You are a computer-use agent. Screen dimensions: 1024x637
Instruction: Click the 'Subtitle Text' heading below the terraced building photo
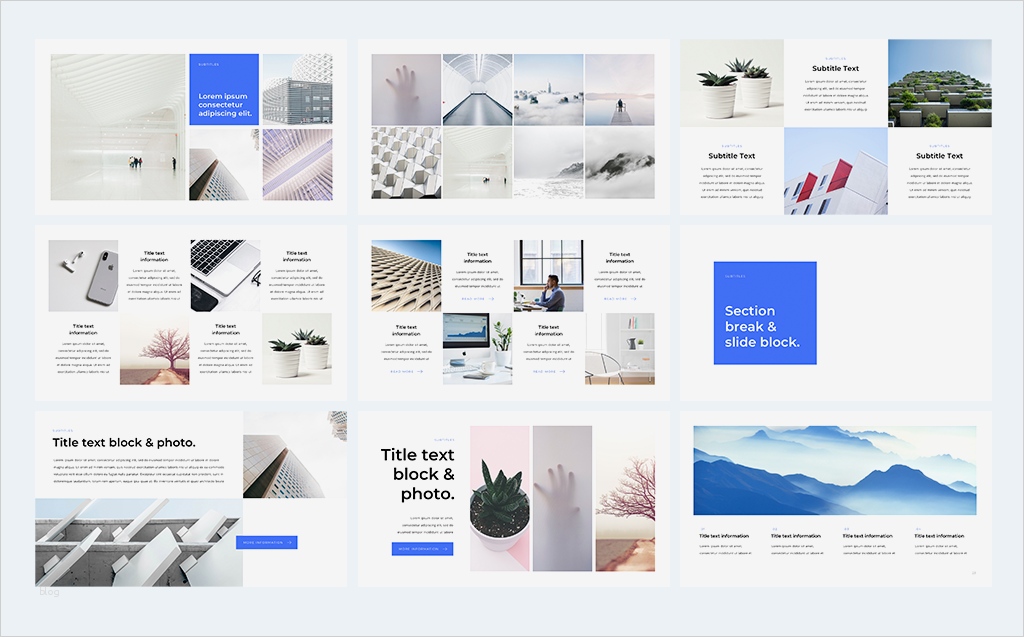(x=939, y=155)
